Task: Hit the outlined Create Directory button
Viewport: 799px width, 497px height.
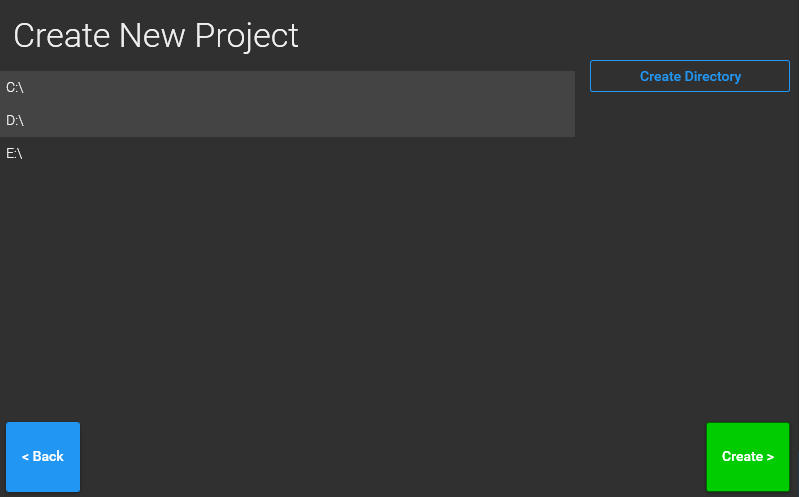Action: (x=690, y=77)
